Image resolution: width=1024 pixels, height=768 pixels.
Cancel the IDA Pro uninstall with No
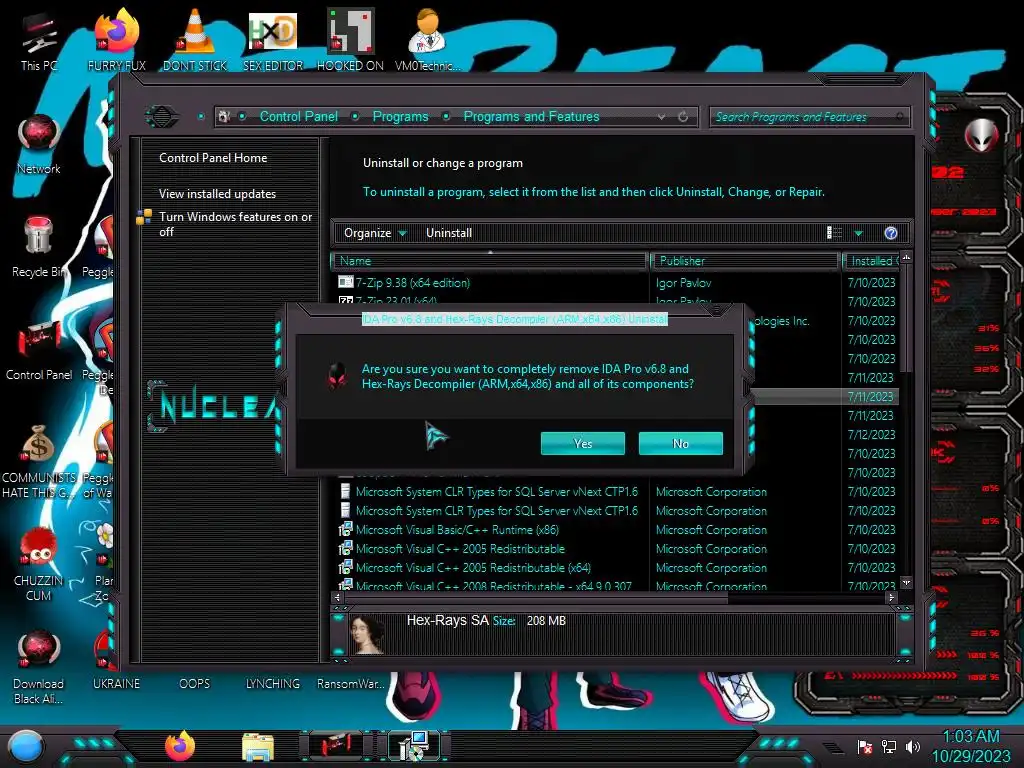click(x=680, y=443)
